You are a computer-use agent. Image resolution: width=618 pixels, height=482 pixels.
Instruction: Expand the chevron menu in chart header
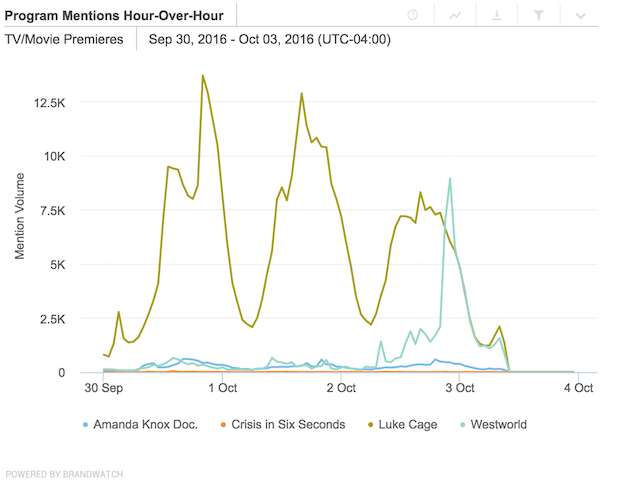[x=580, y=16]
